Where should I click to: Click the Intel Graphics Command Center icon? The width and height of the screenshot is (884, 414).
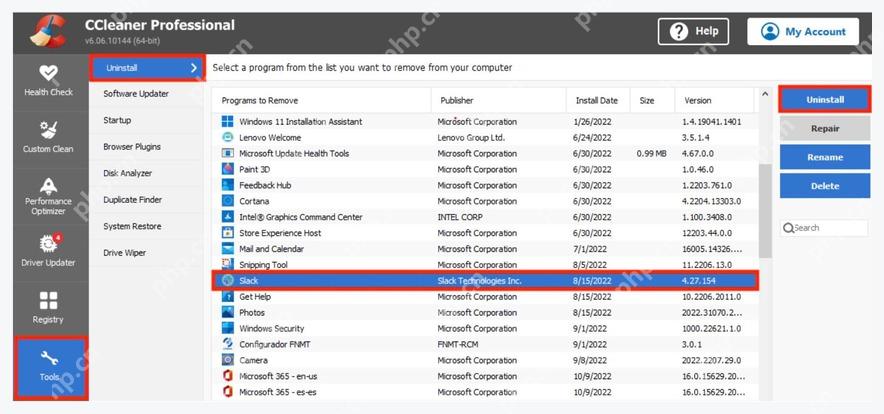tap(228, 217)
